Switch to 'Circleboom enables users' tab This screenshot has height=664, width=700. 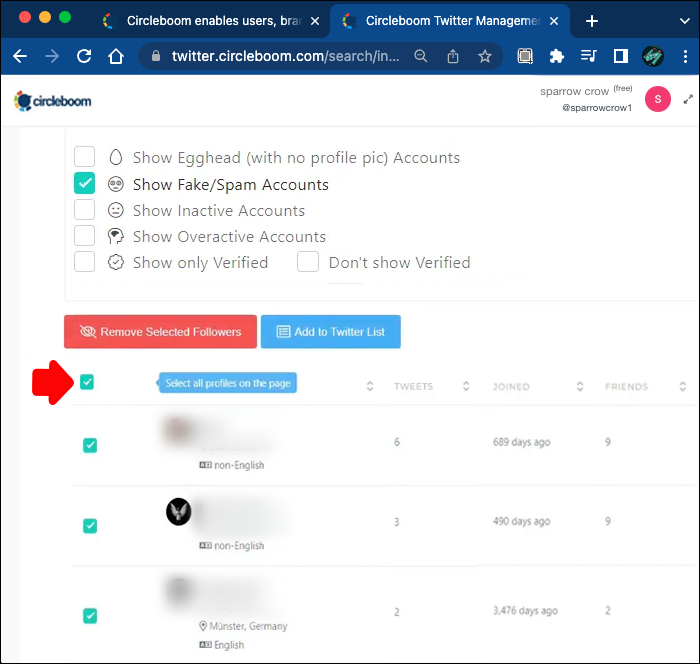point(213,21)
